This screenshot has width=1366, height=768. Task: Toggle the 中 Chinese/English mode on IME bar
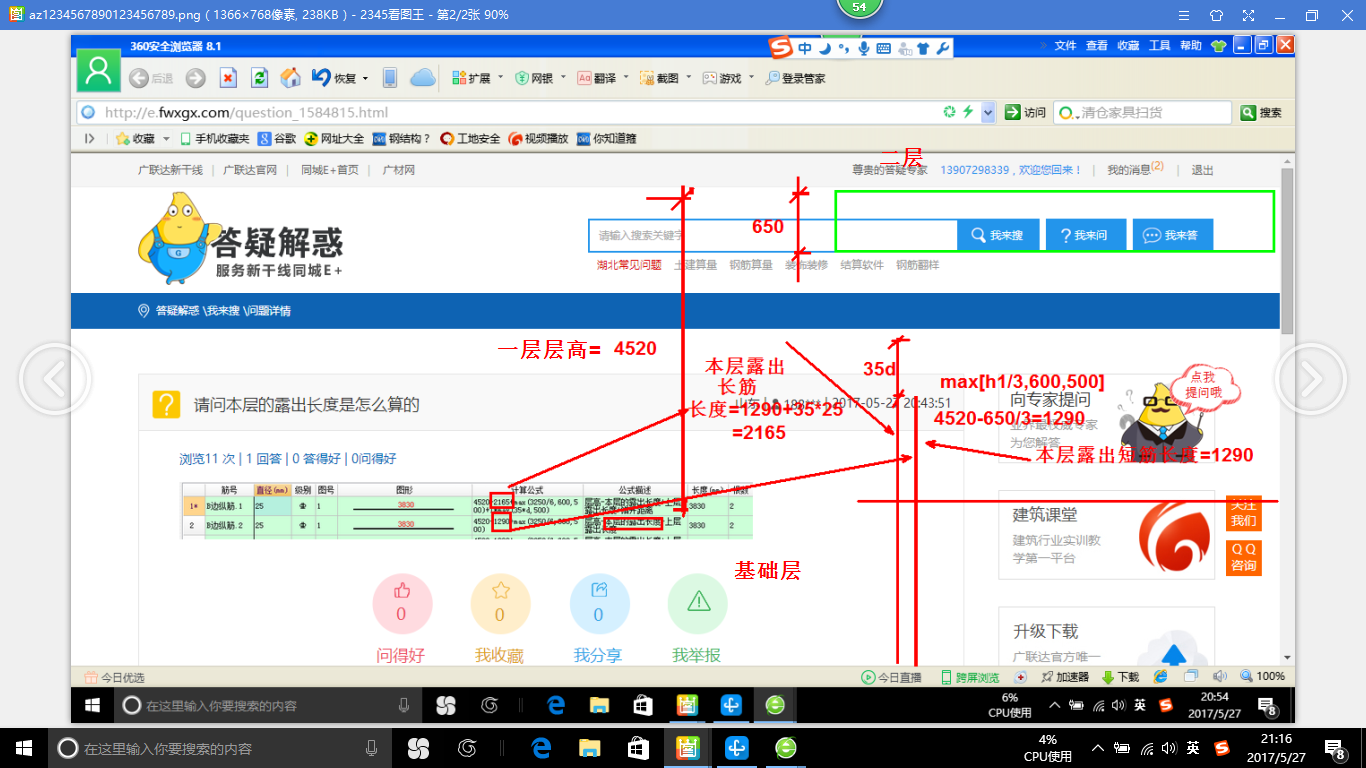pyautogui.click(x=805, y=48)
